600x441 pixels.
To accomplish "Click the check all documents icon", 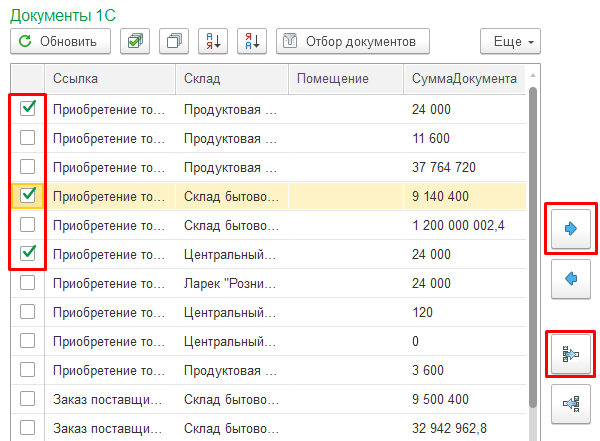I will 135,41.
